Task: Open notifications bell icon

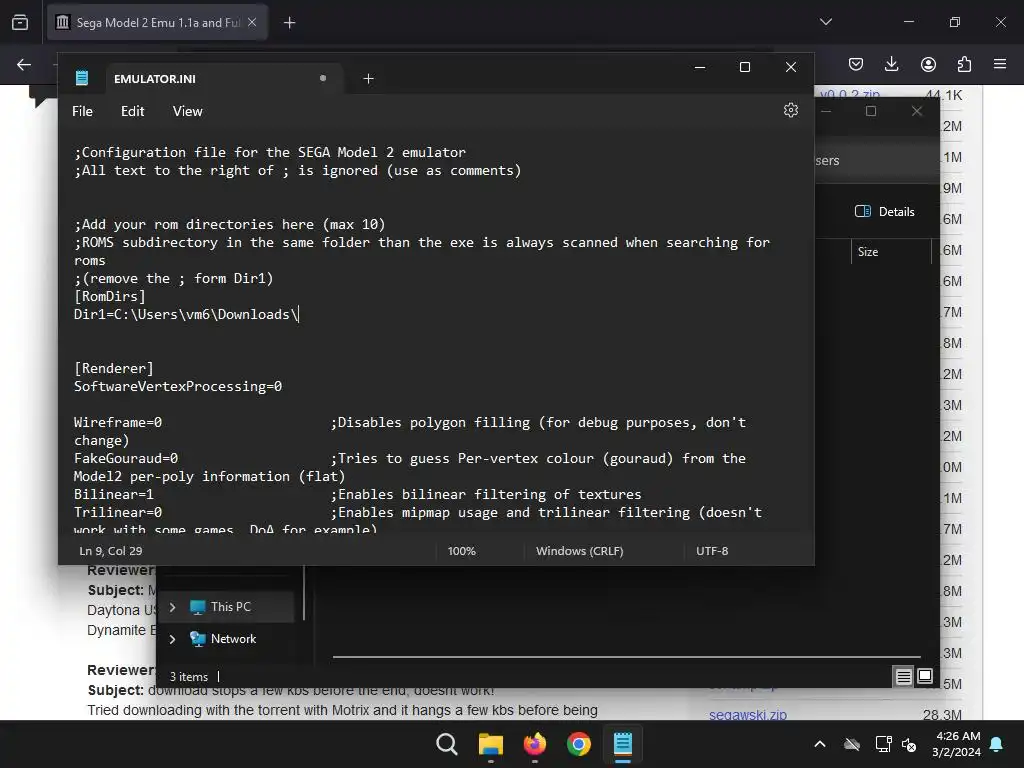Action: (x=997, y=744)
